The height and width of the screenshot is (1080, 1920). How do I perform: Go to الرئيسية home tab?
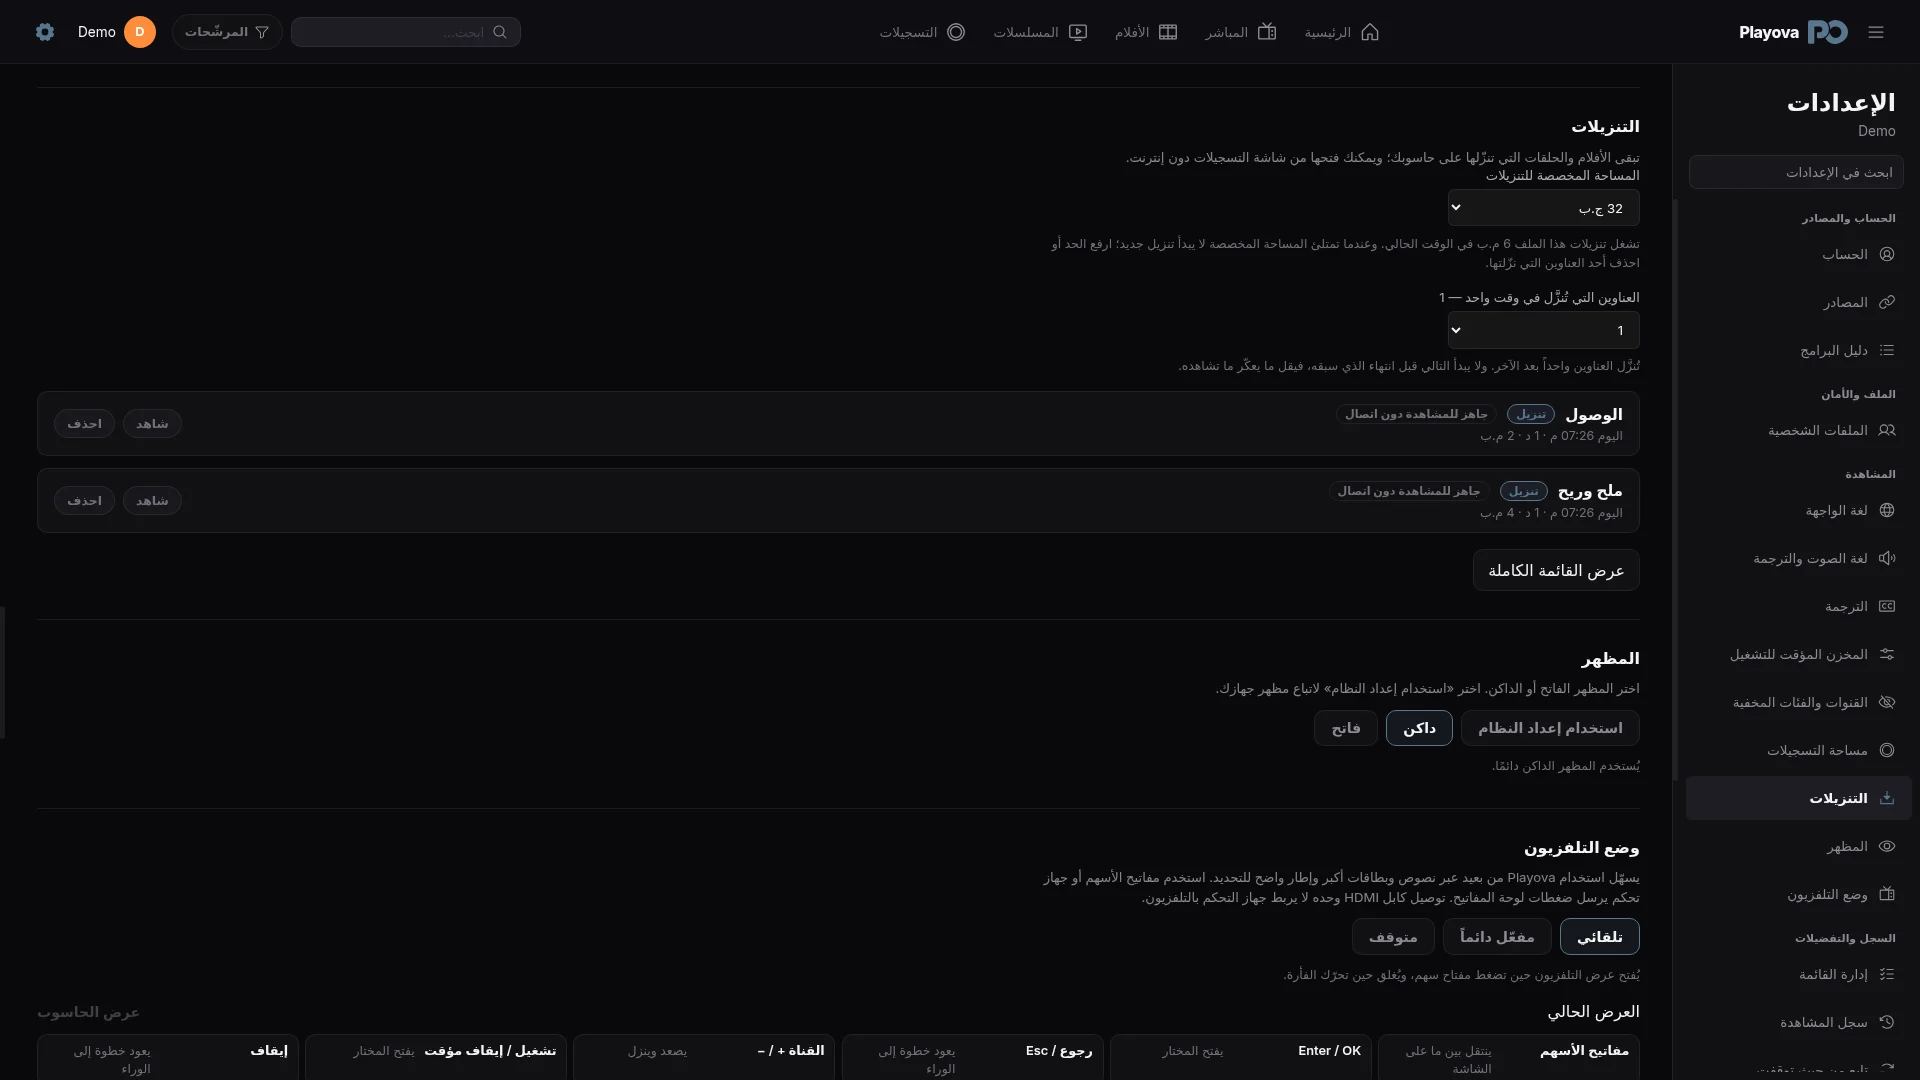pyautogui.click(x=1342, y=32)
